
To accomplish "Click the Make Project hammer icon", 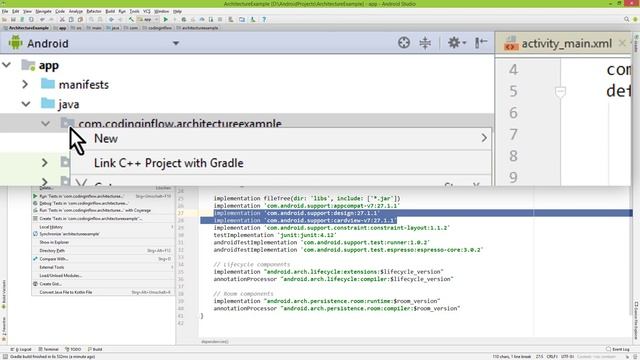I will [131, 19].
